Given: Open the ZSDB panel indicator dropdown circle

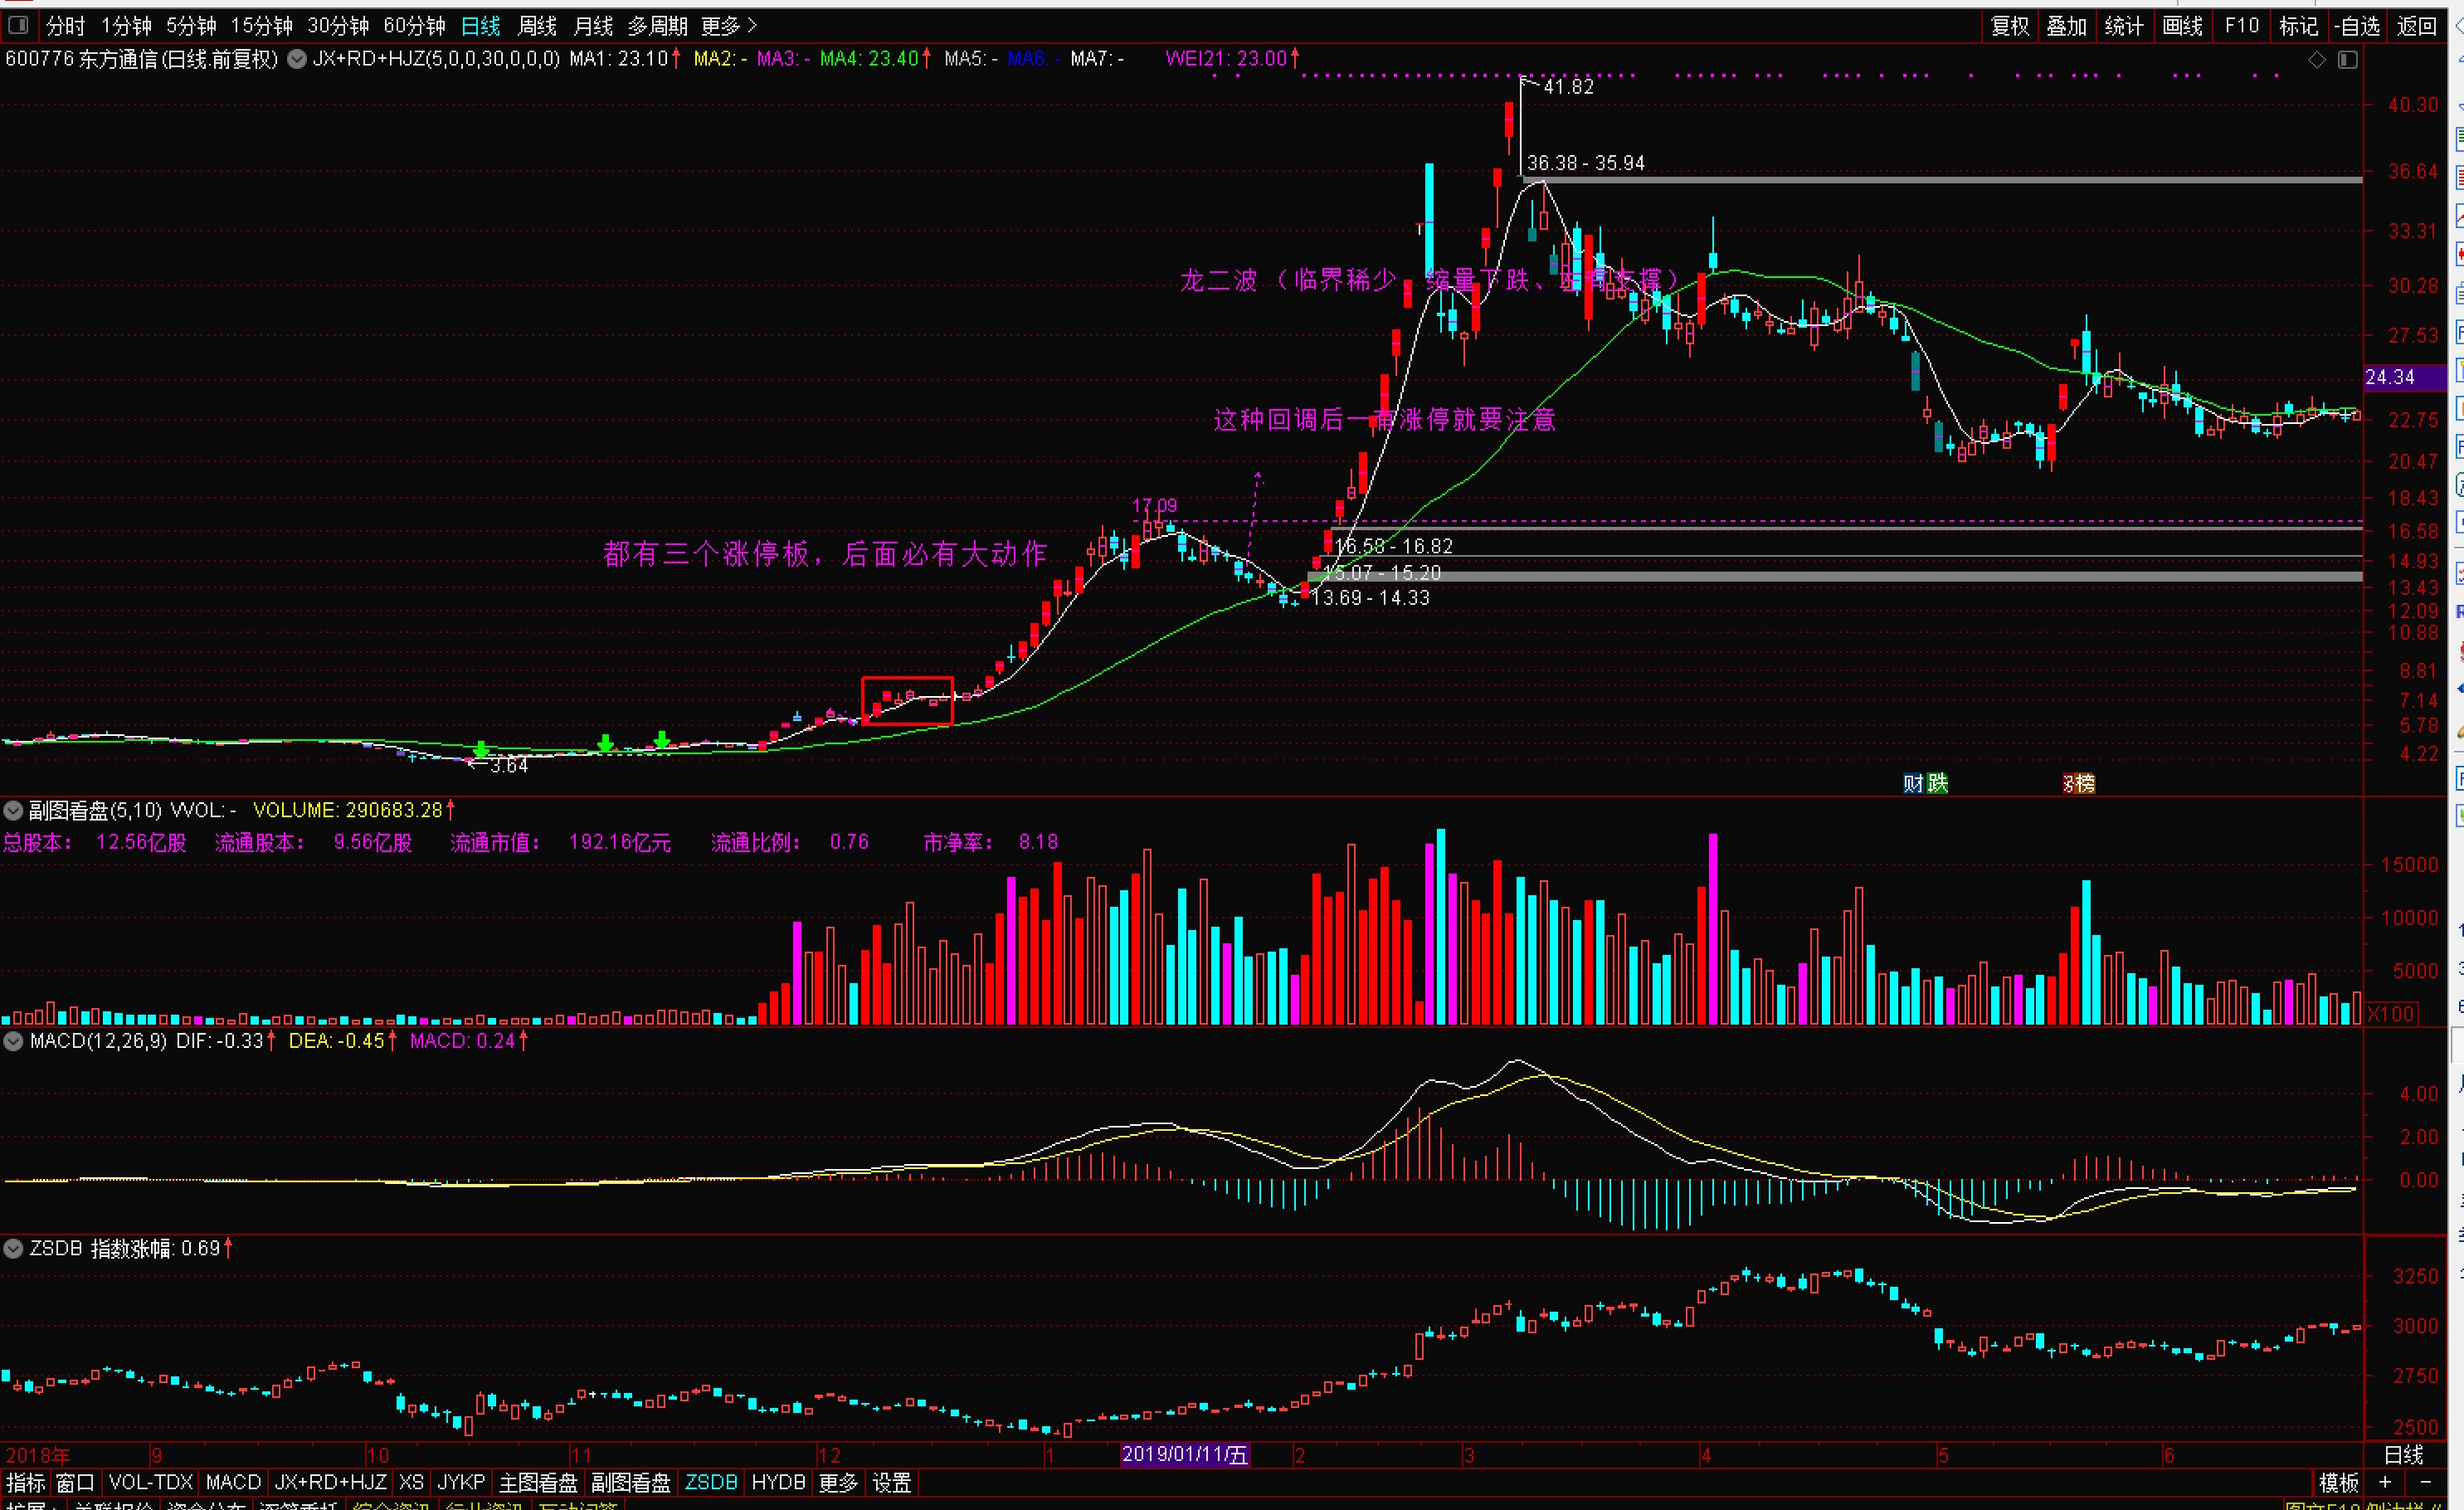Looking at the screenshot, I should click(14, 1249).
